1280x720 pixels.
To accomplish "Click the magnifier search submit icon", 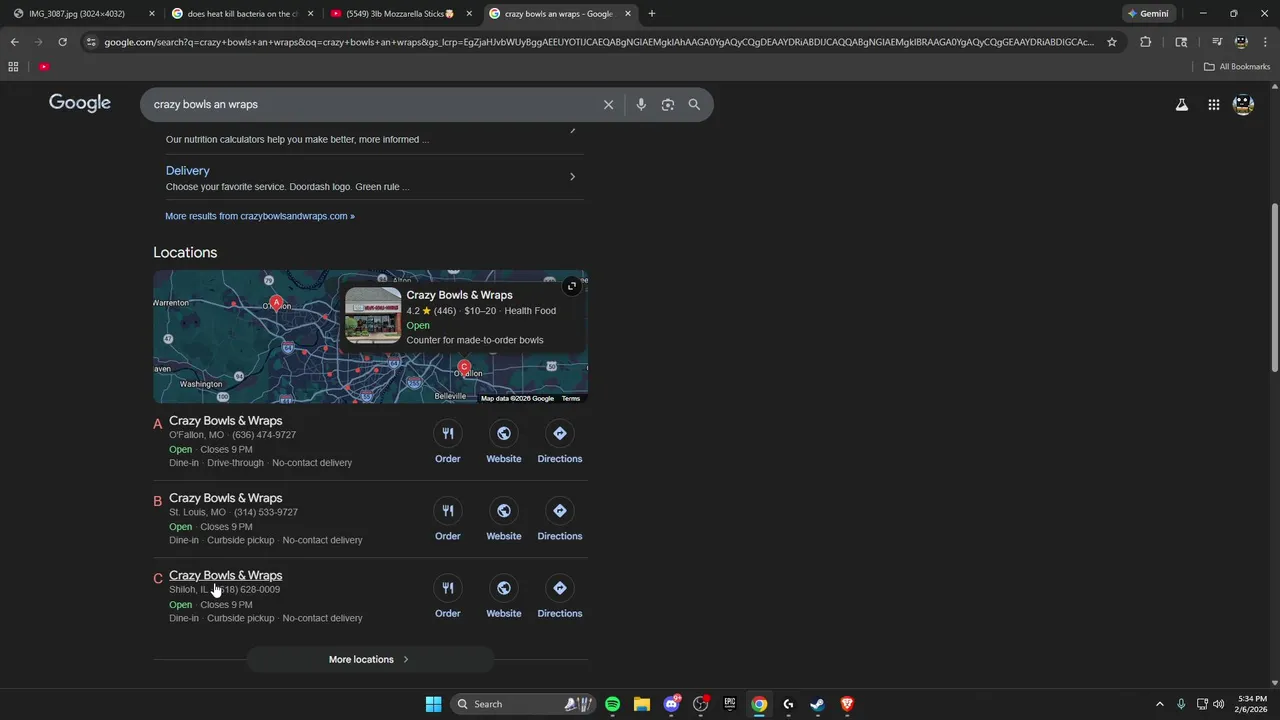I will click(x=694, y=104).
